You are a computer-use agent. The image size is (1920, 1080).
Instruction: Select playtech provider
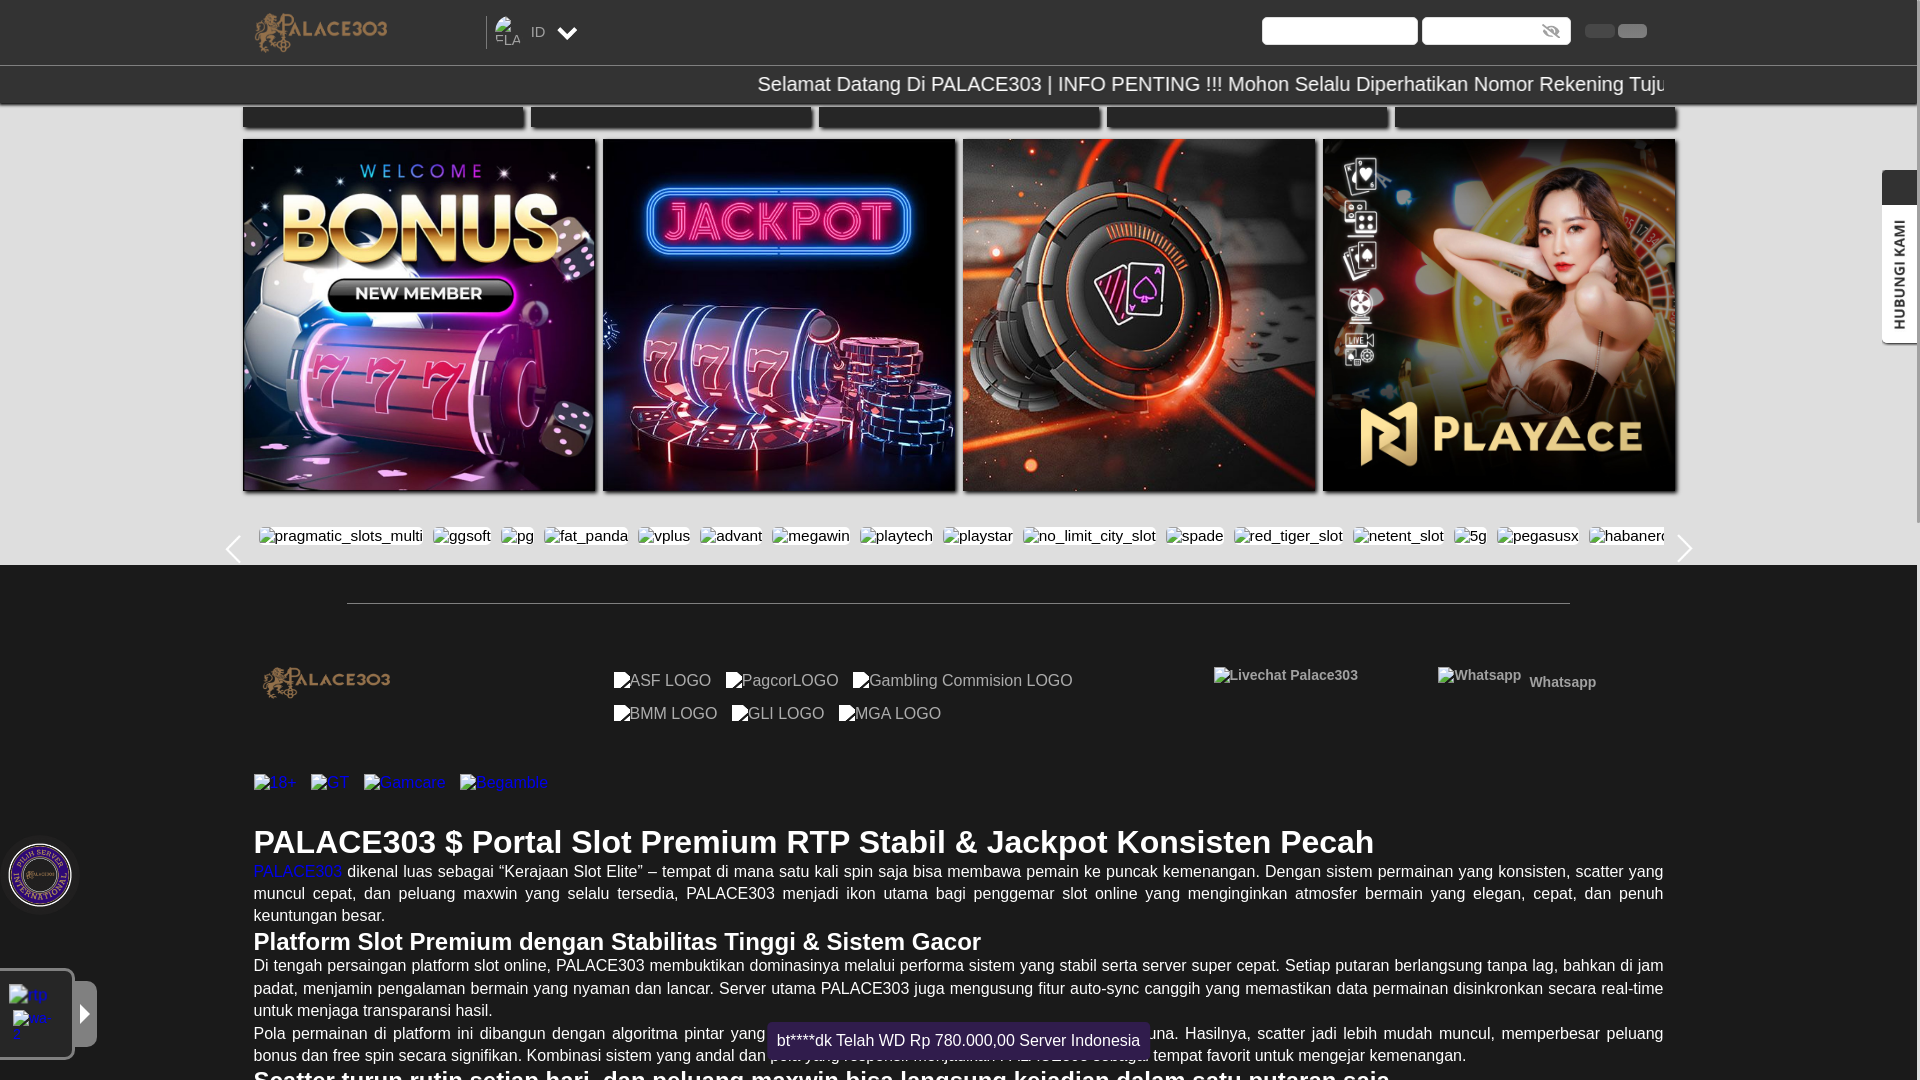click(896, 536)
